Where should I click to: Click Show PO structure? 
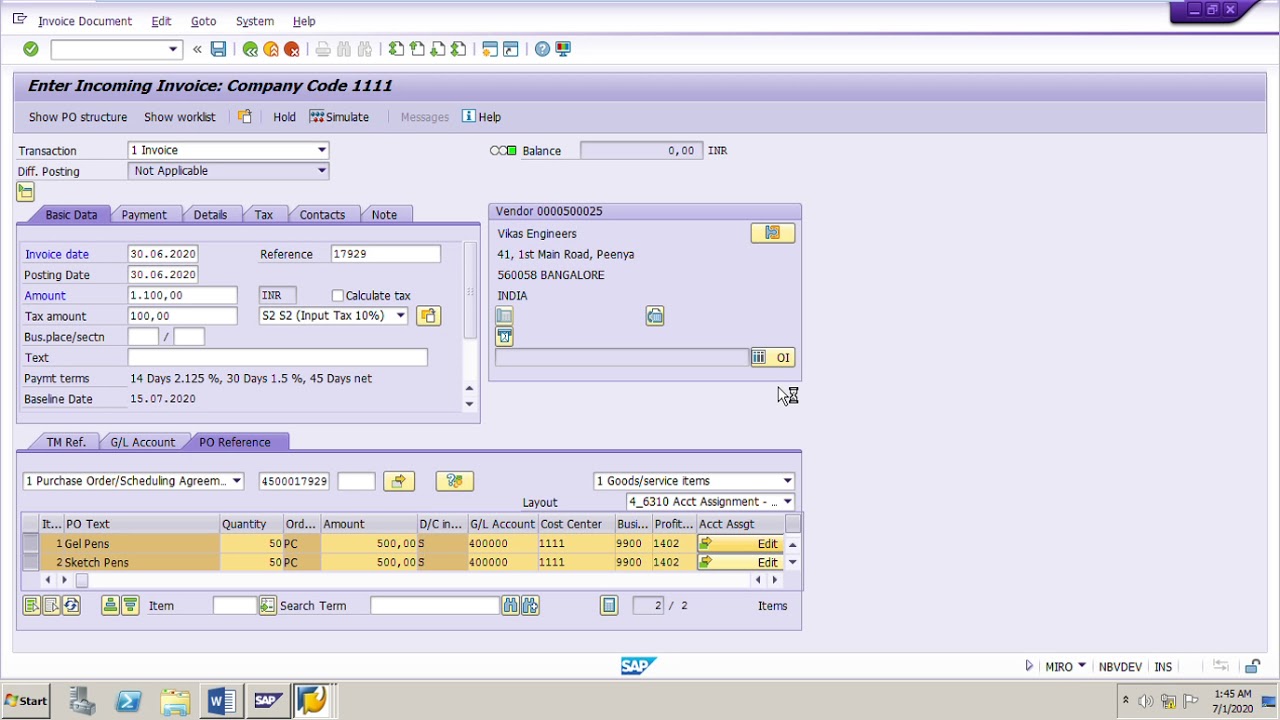point(78,117)
